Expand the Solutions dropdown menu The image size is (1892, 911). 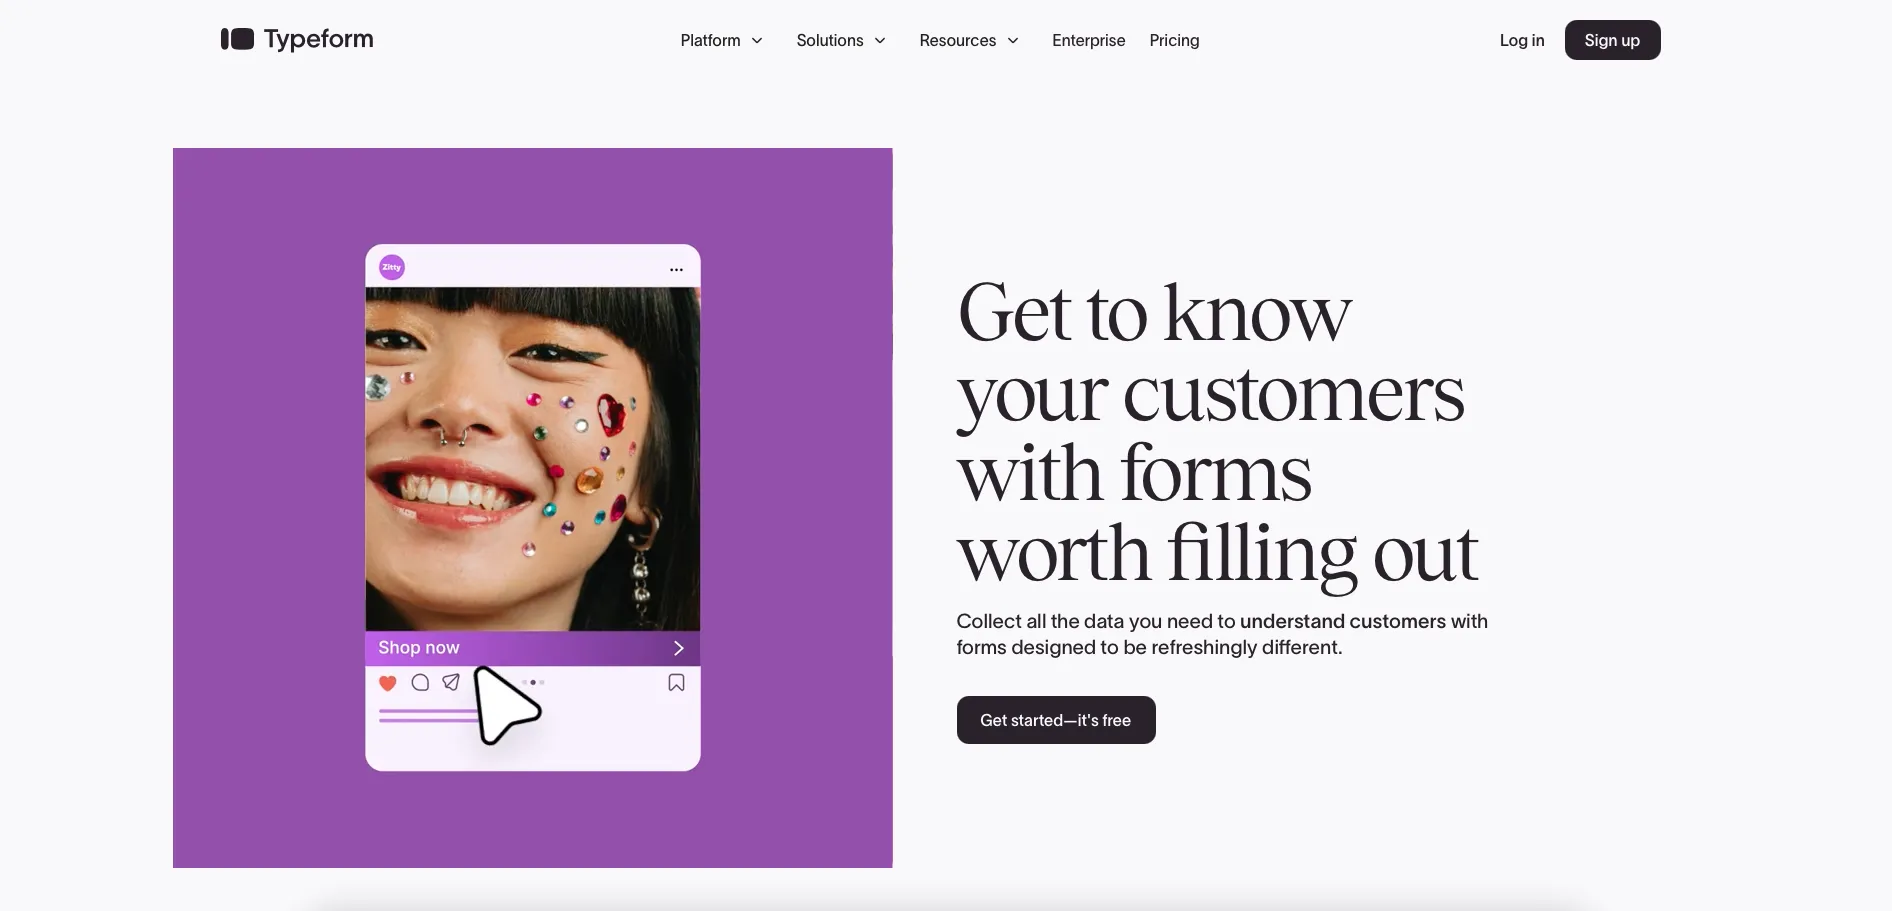pos(841,40)
